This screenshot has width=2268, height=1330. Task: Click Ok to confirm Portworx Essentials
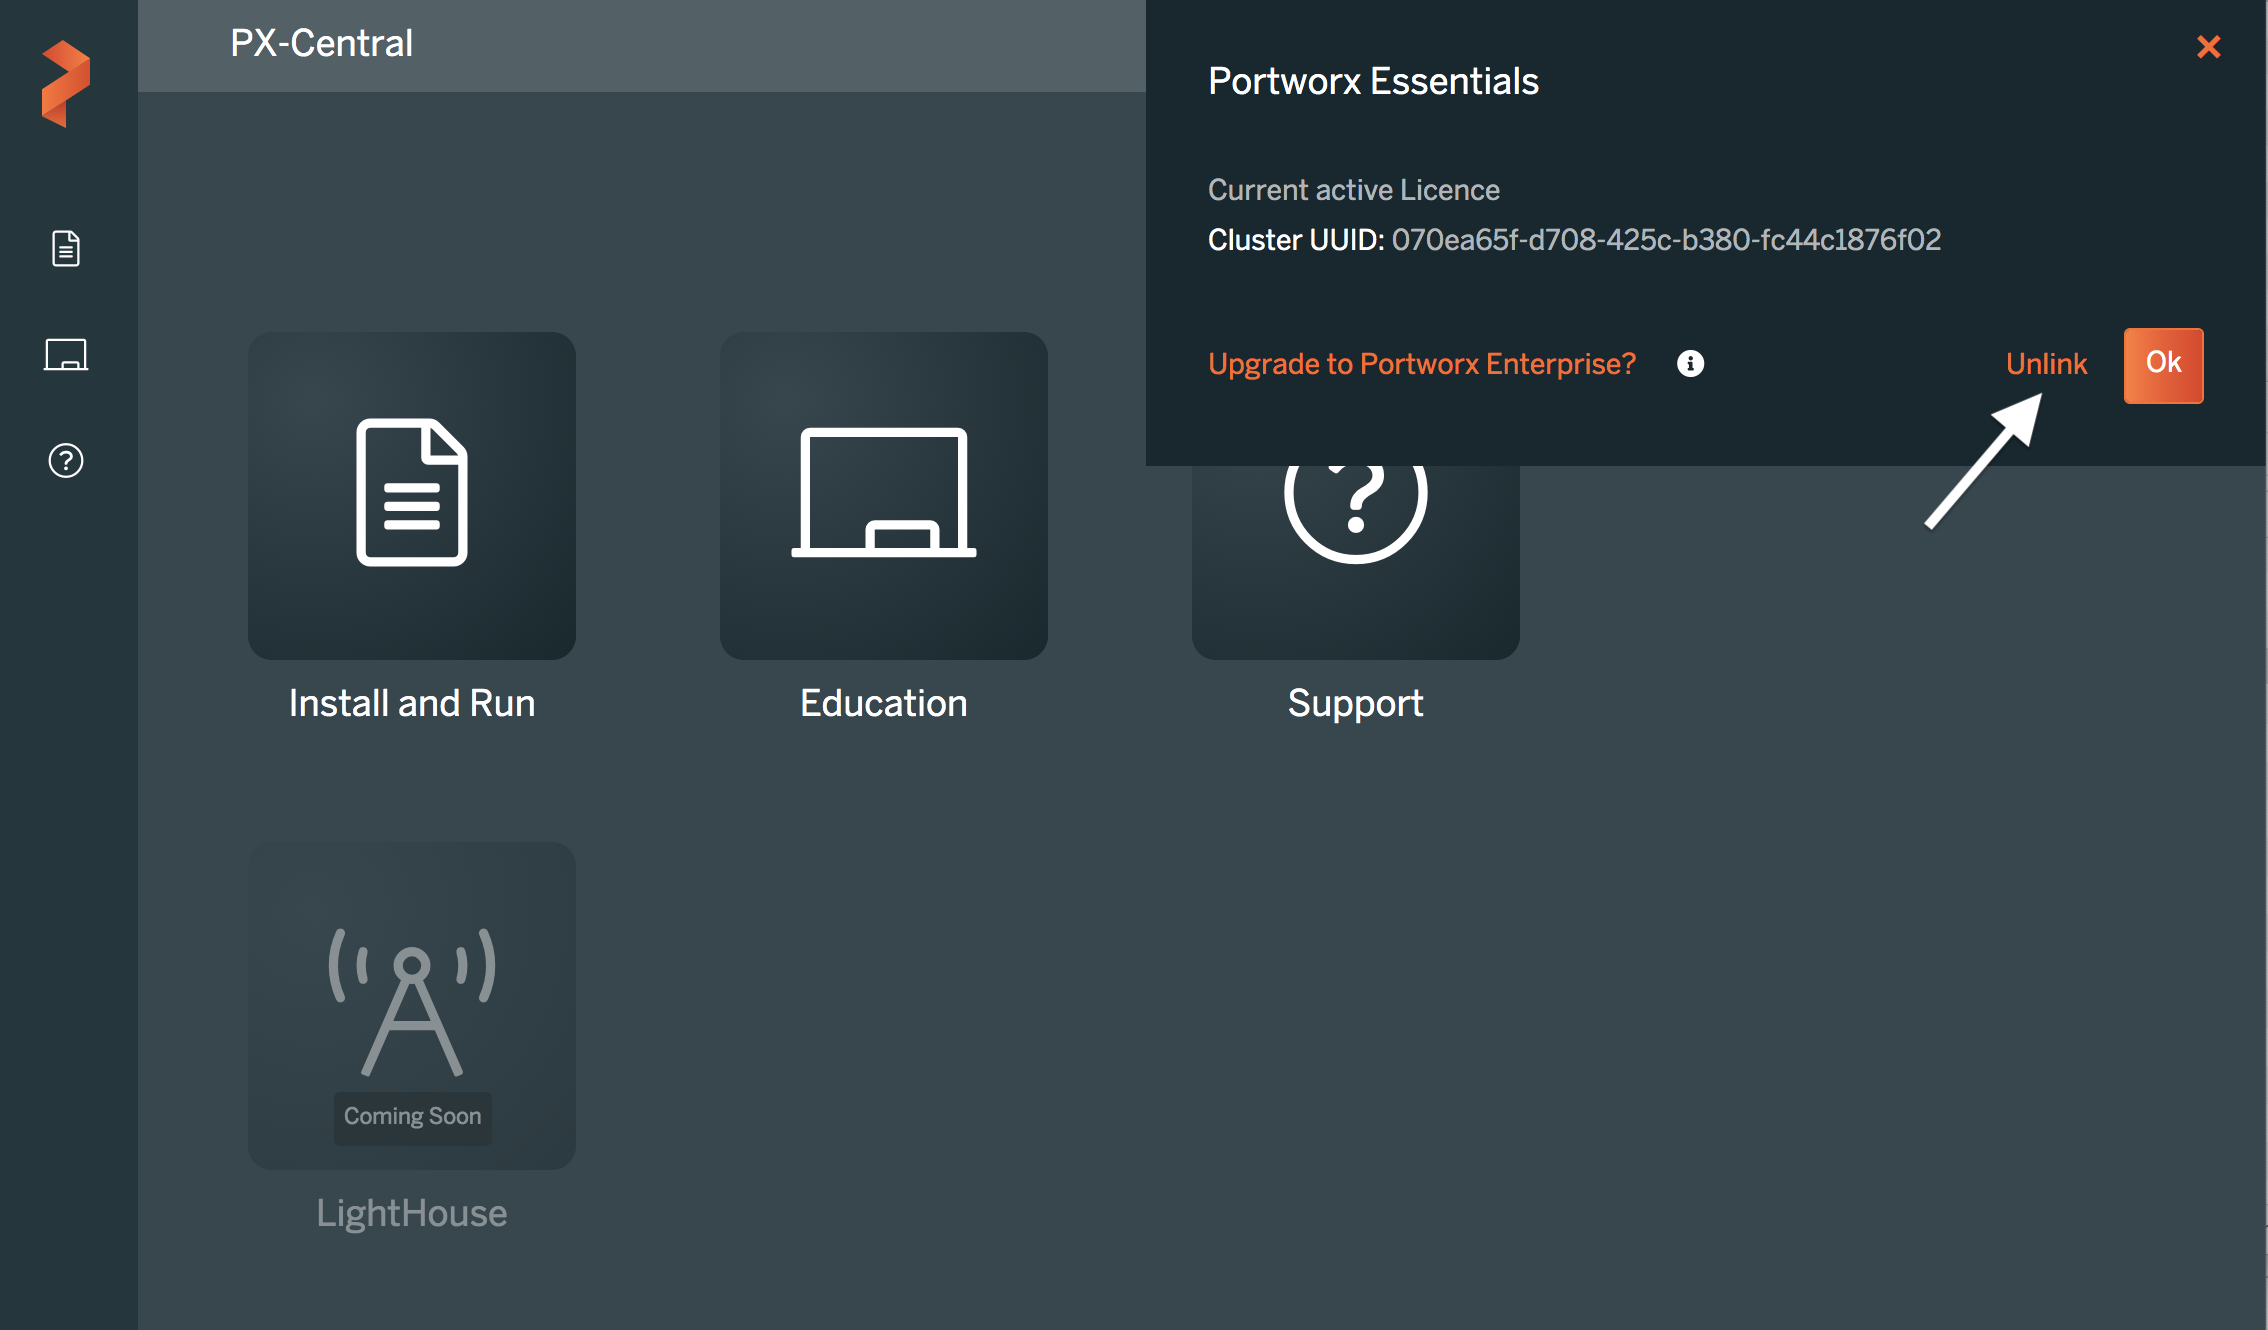tap(2160, 364)
